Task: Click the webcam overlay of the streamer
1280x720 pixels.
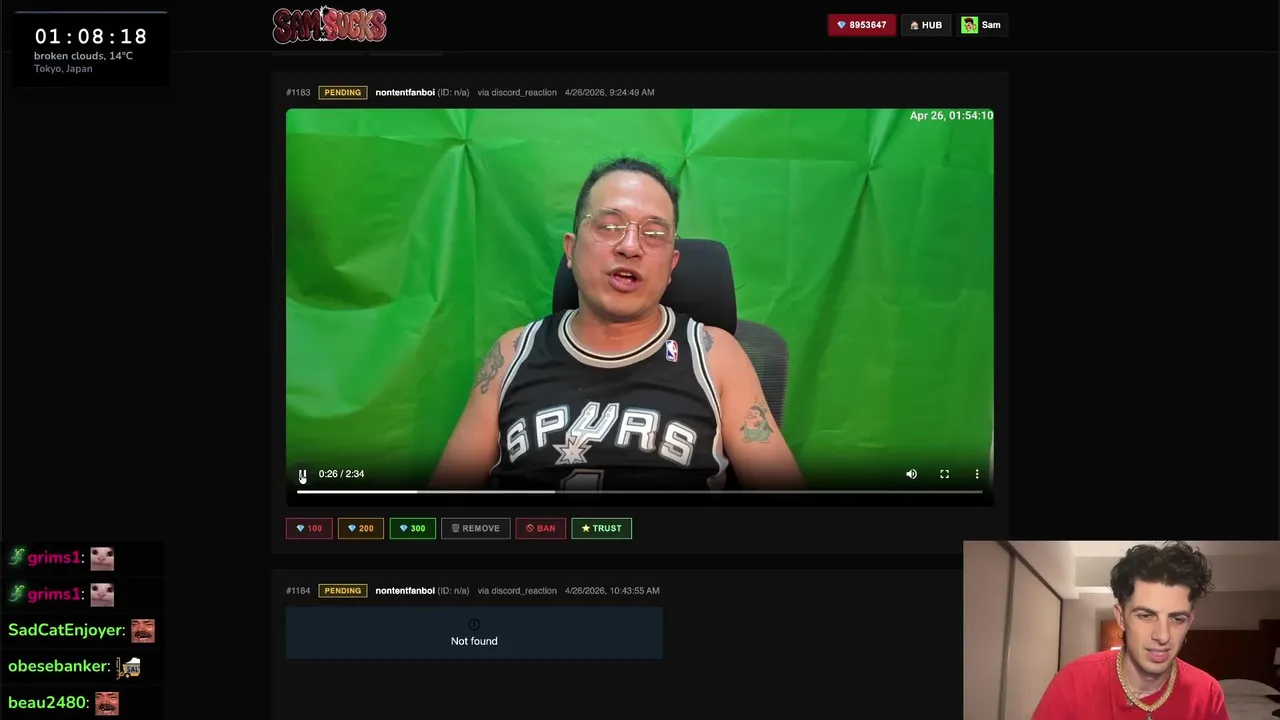Action: (x=1121, y=630)
